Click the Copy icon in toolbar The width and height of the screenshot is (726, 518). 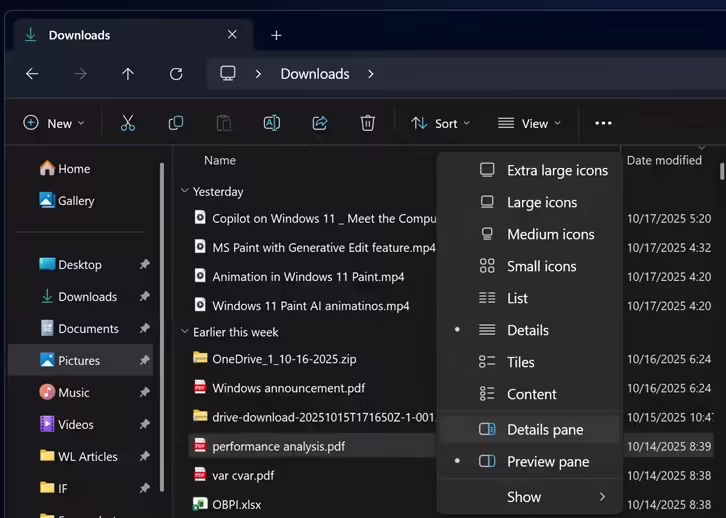pyautogui.click(x=176, y=123)
